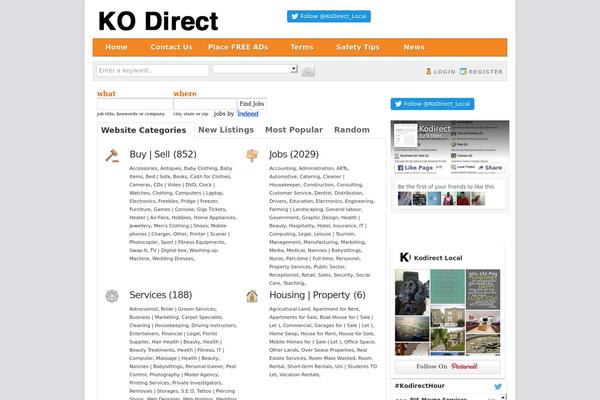Open the Buy | Sell (852) category
600x400 pixels.
163,154
